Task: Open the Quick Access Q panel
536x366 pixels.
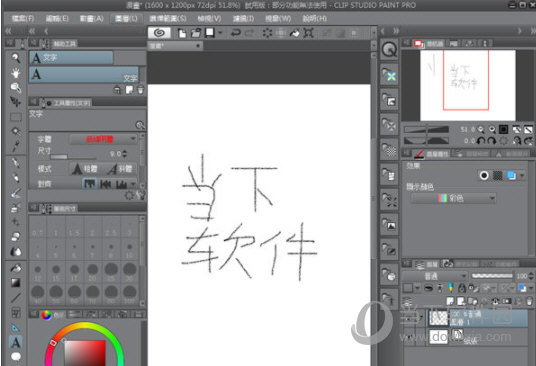Action: 389,50
